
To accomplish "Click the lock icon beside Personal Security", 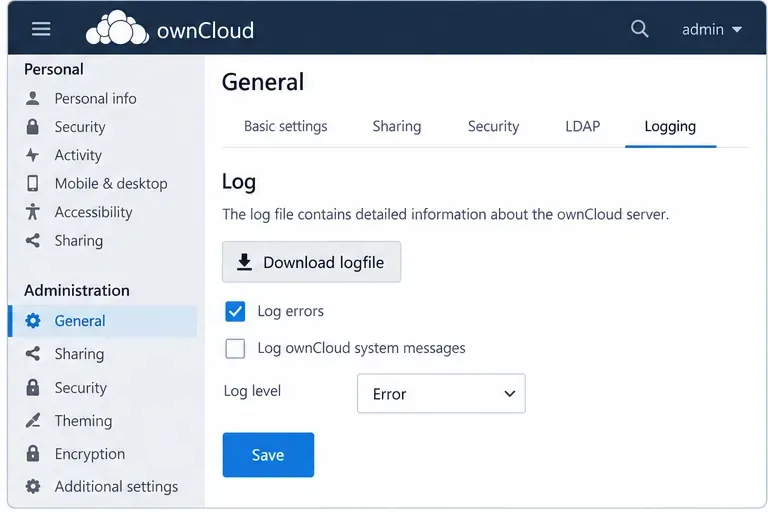I will [x=33, y=127].
